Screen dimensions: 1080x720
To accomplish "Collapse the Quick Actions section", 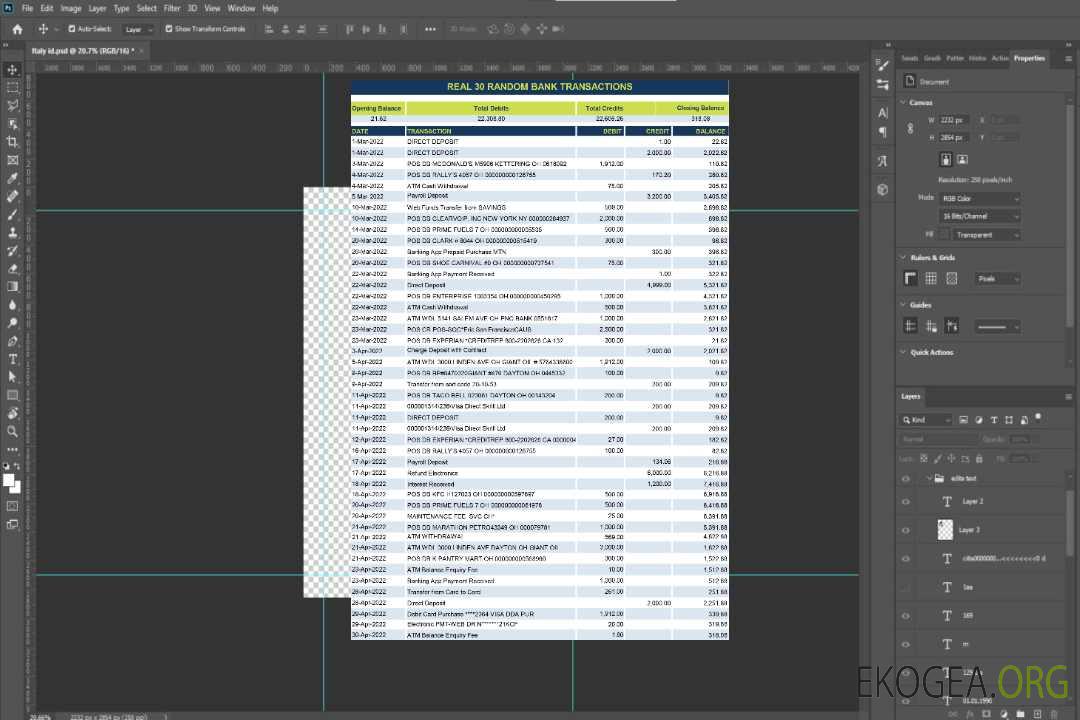I will tap(904, 352).
